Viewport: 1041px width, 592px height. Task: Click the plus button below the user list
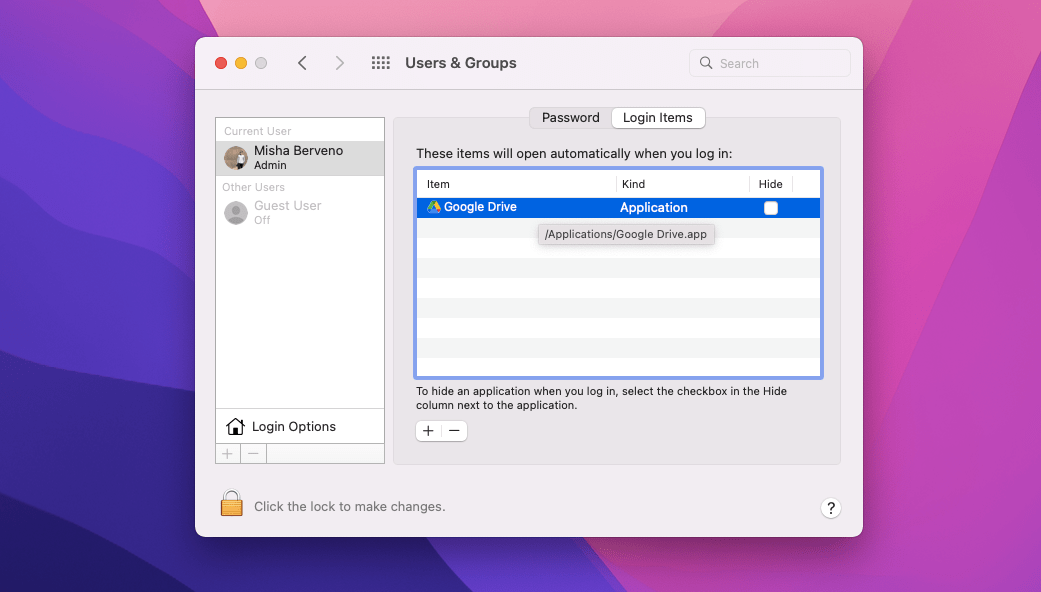[227, 453]
